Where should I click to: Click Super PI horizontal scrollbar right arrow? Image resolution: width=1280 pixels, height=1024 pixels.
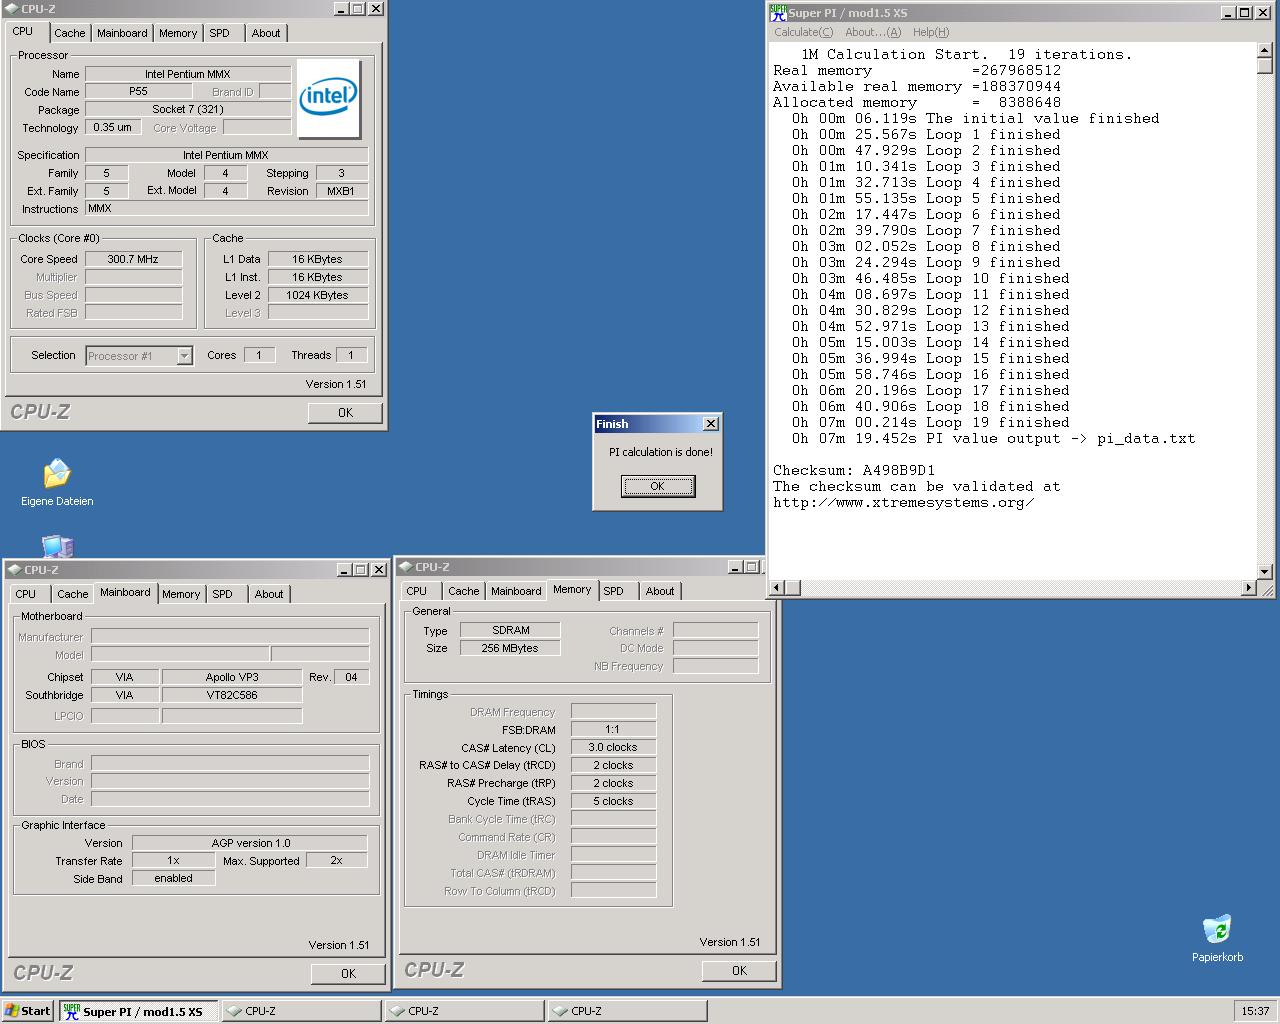(x=1248, y=588)
